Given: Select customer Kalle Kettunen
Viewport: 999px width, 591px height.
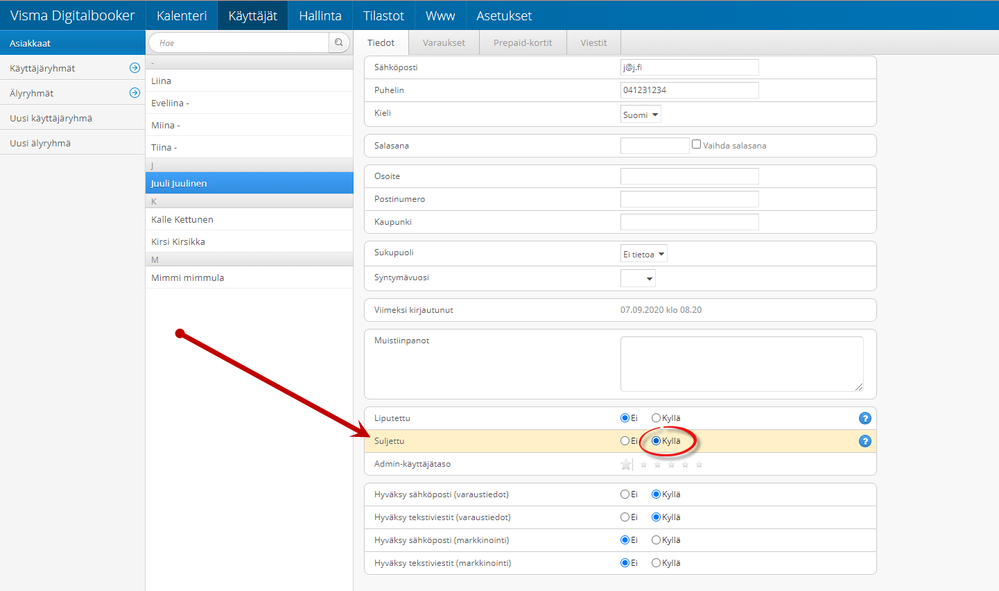Looking at the screenshot, I should click(249, 219).
